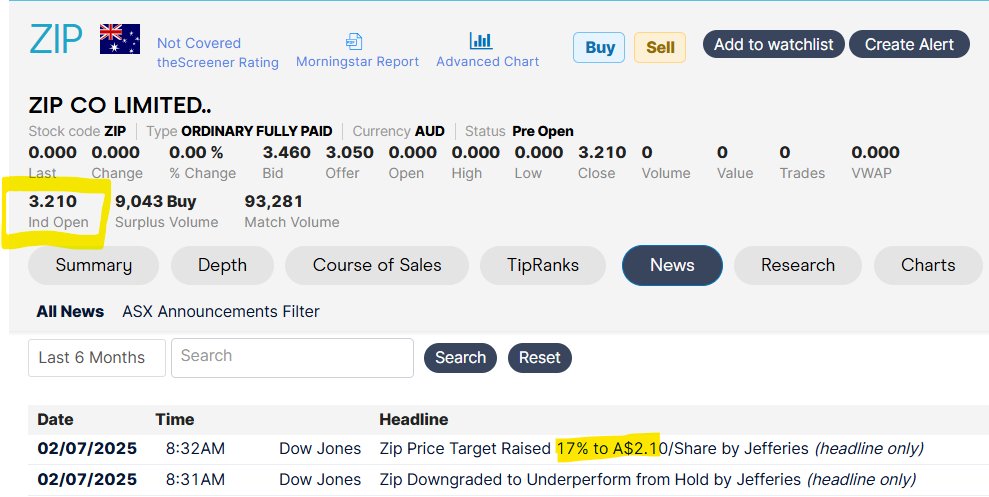Click the news Search text field
The width and height of the screenshot is (989, 497).
292,358
